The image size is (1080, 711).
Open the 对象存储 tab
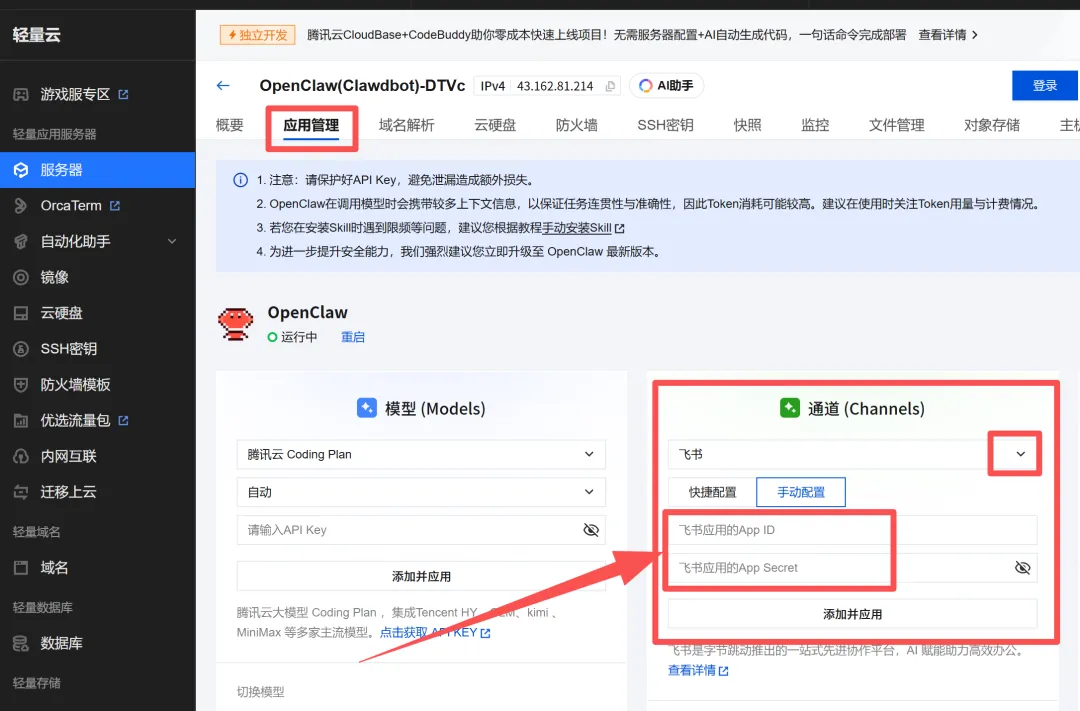(992, 125)
